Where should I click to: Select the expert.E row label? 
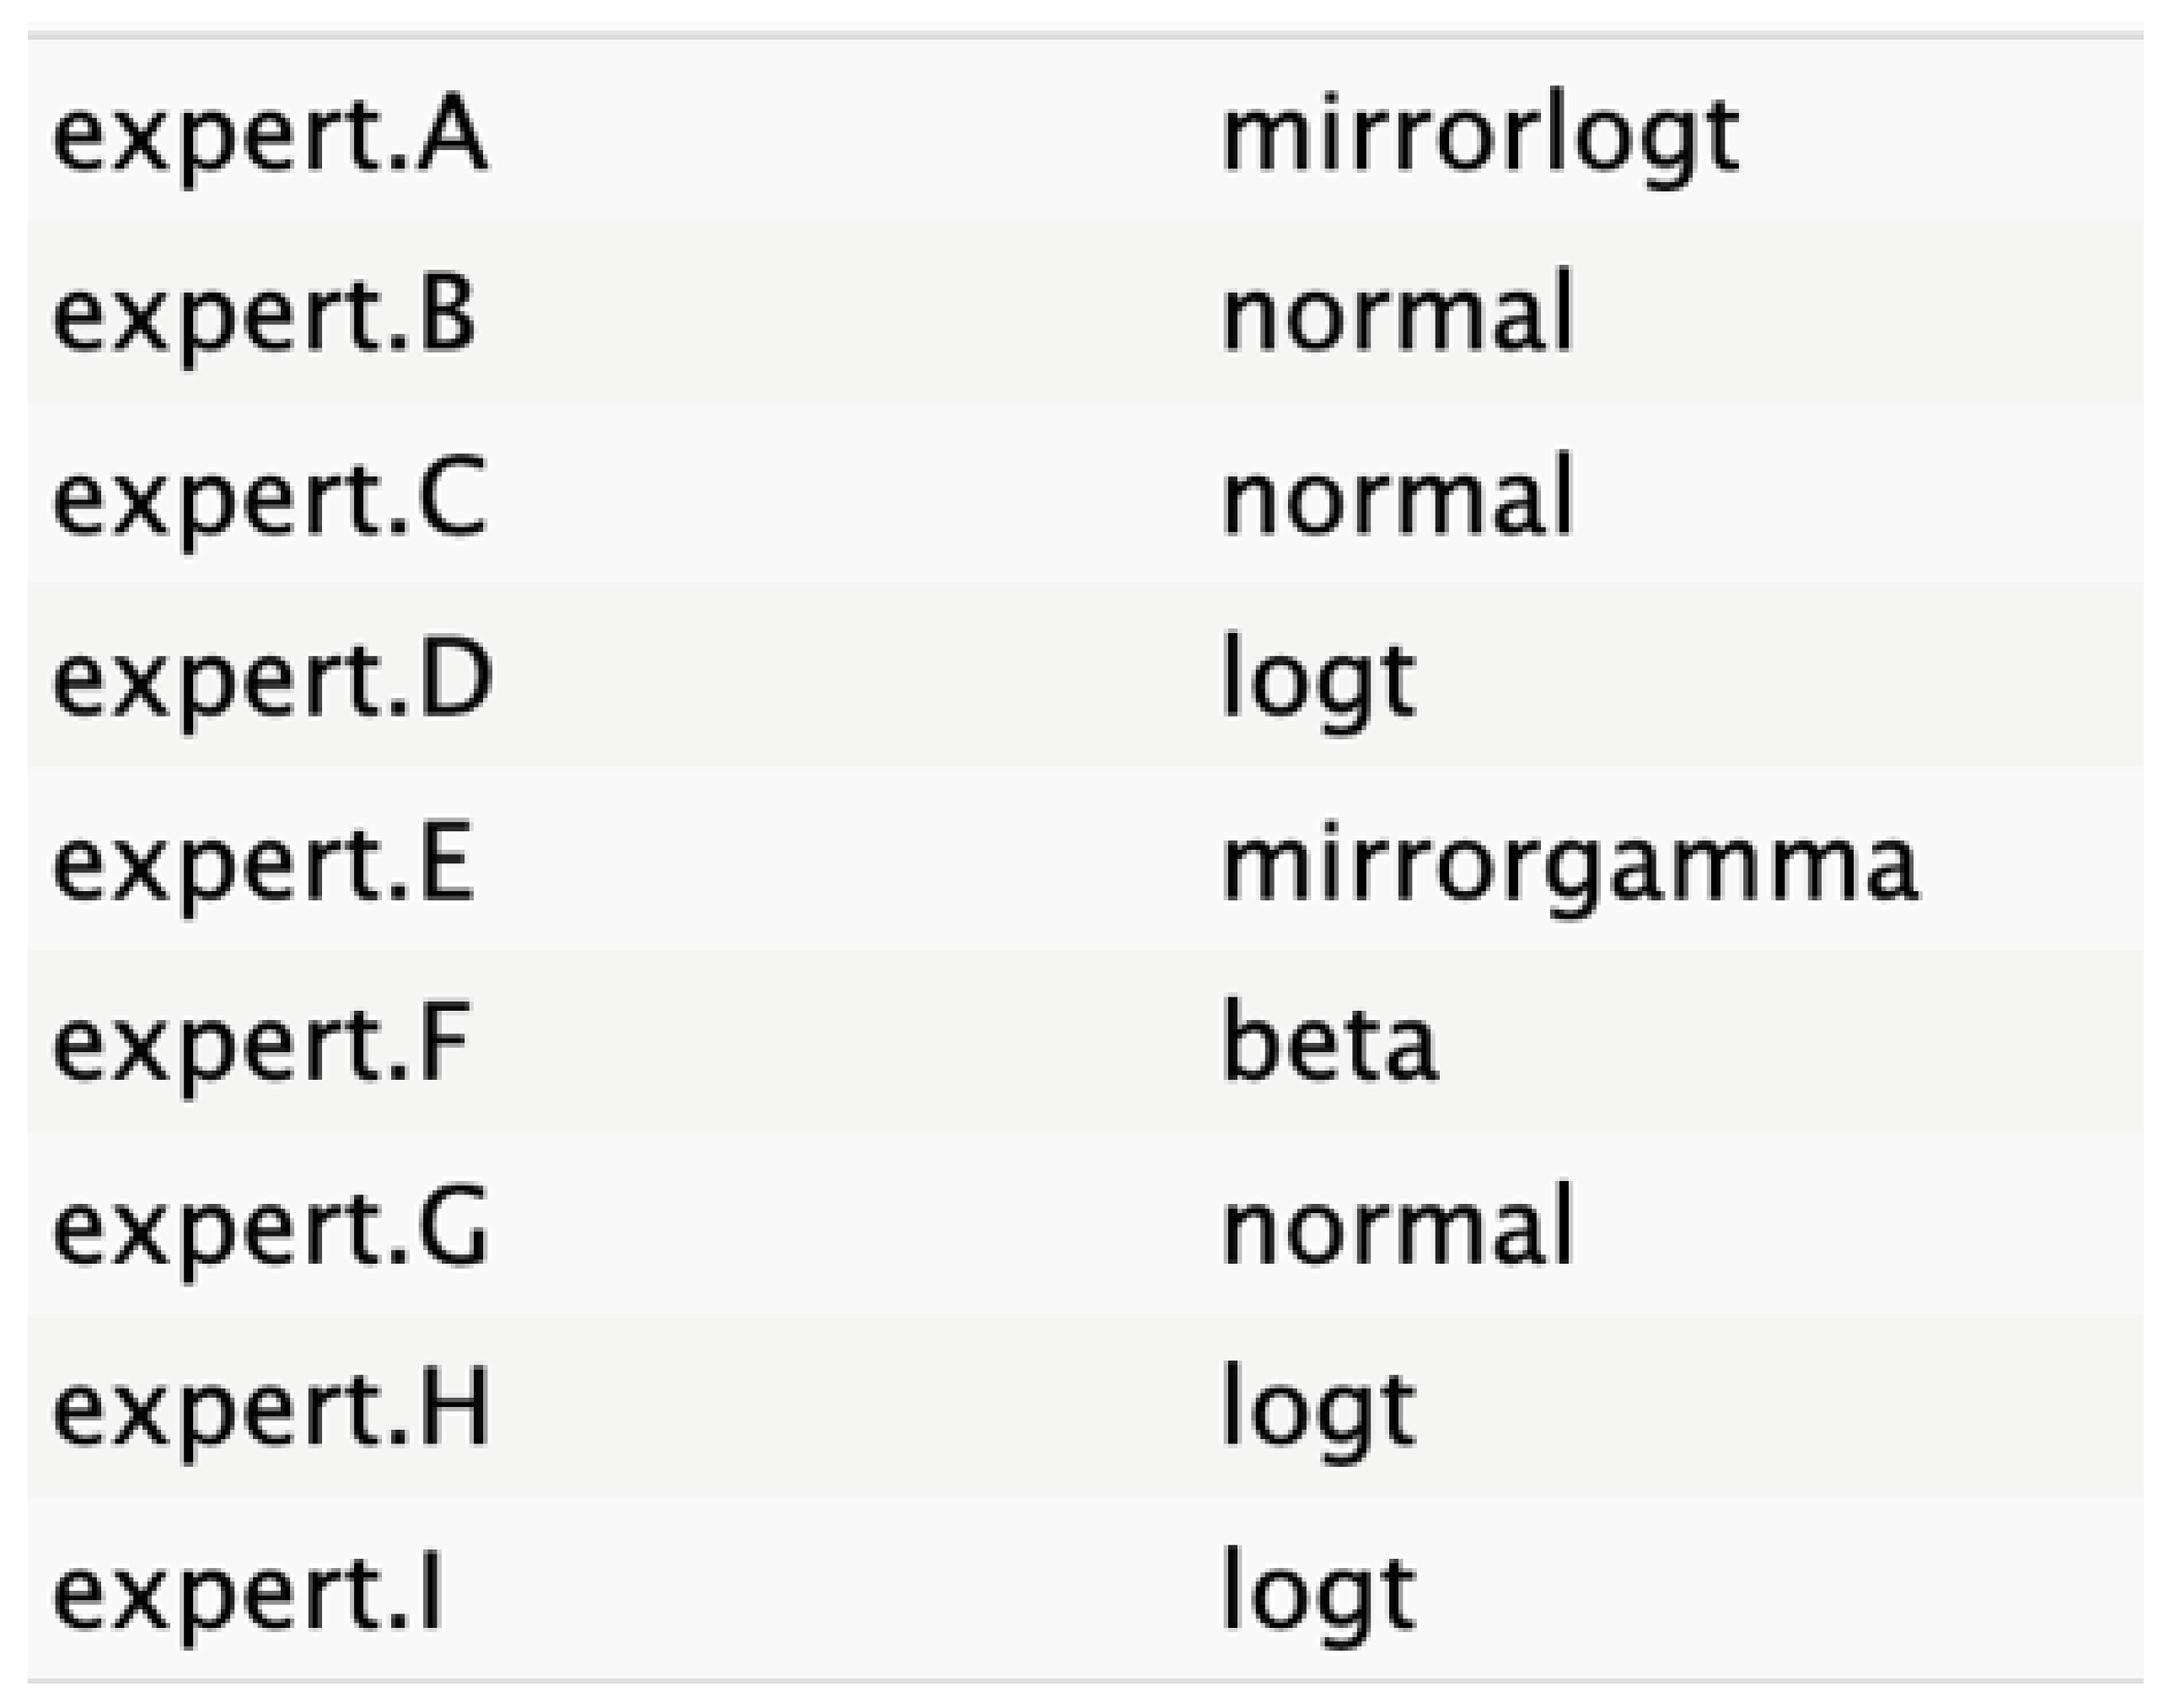click(262, 865)
